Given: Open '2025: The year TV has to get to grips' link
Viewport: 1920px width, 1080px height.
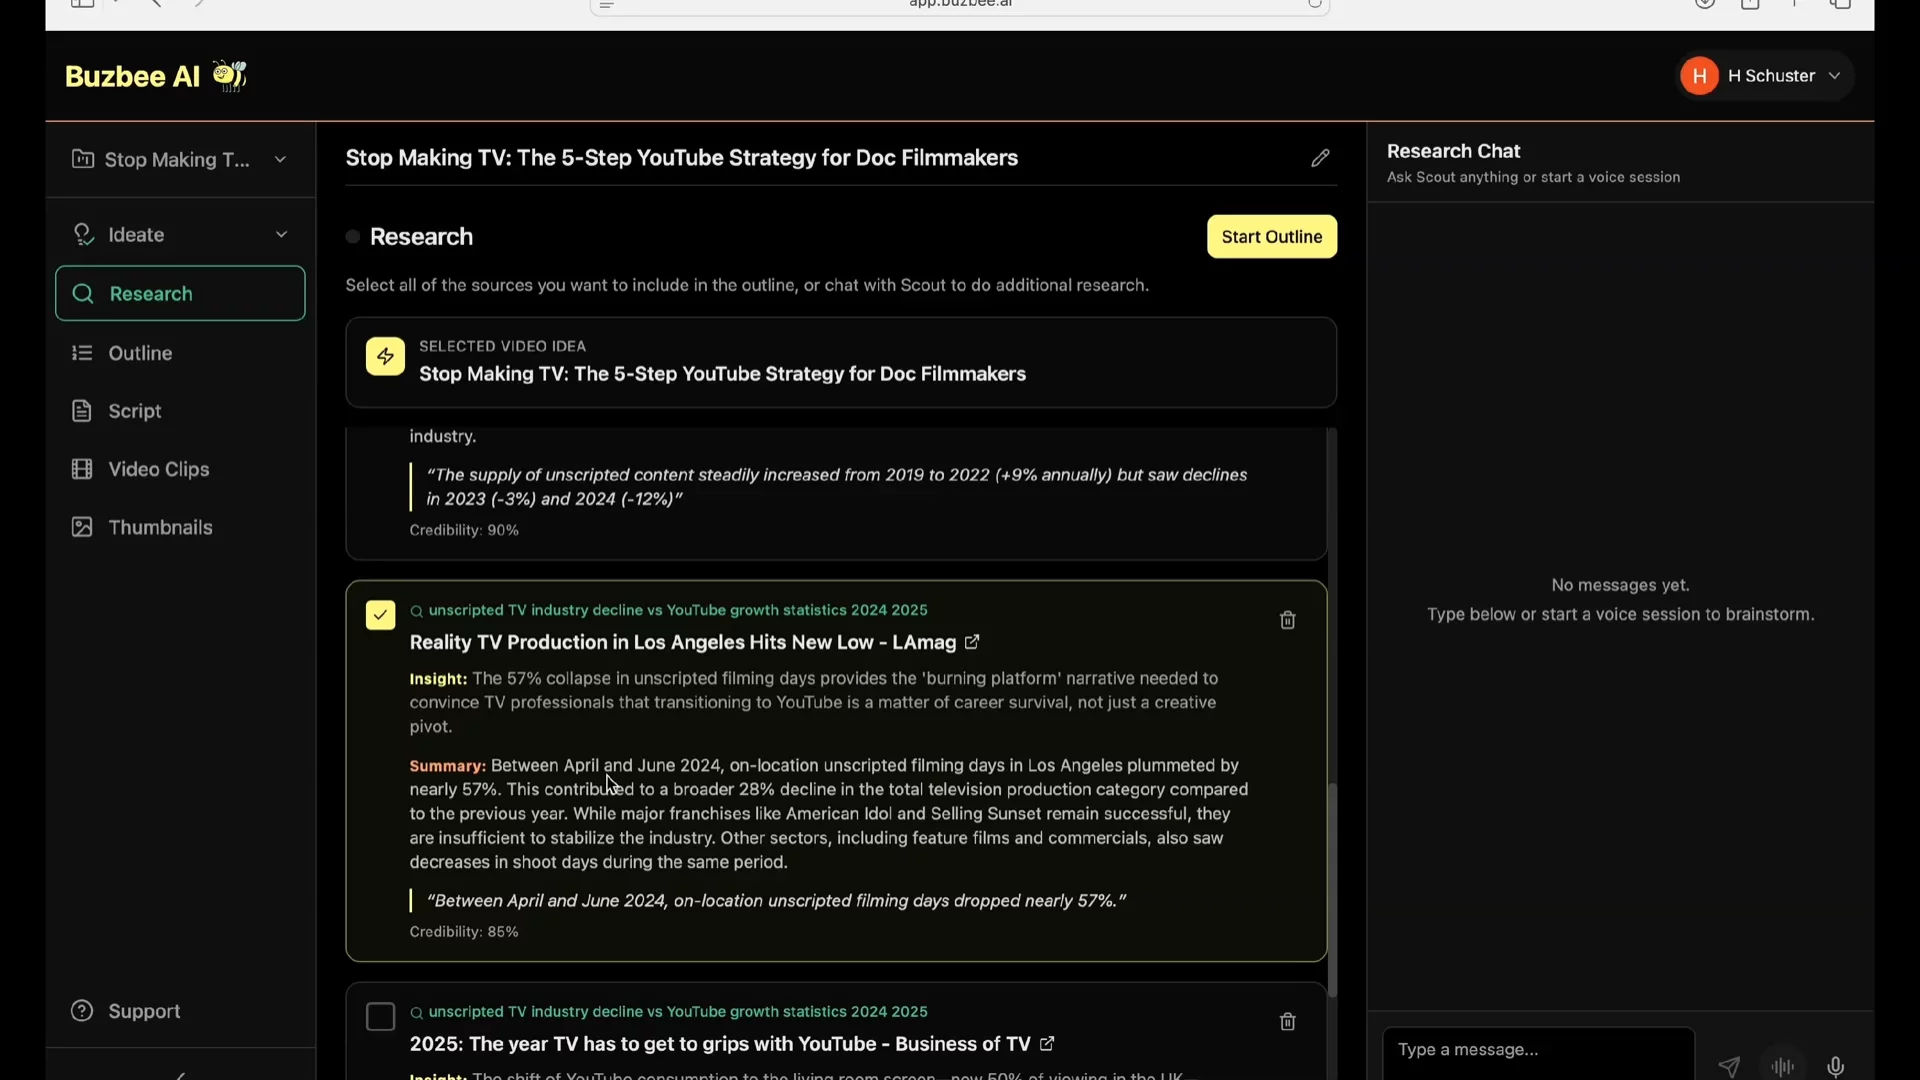Looking at the screenshot, I should tap(720, 1044).
